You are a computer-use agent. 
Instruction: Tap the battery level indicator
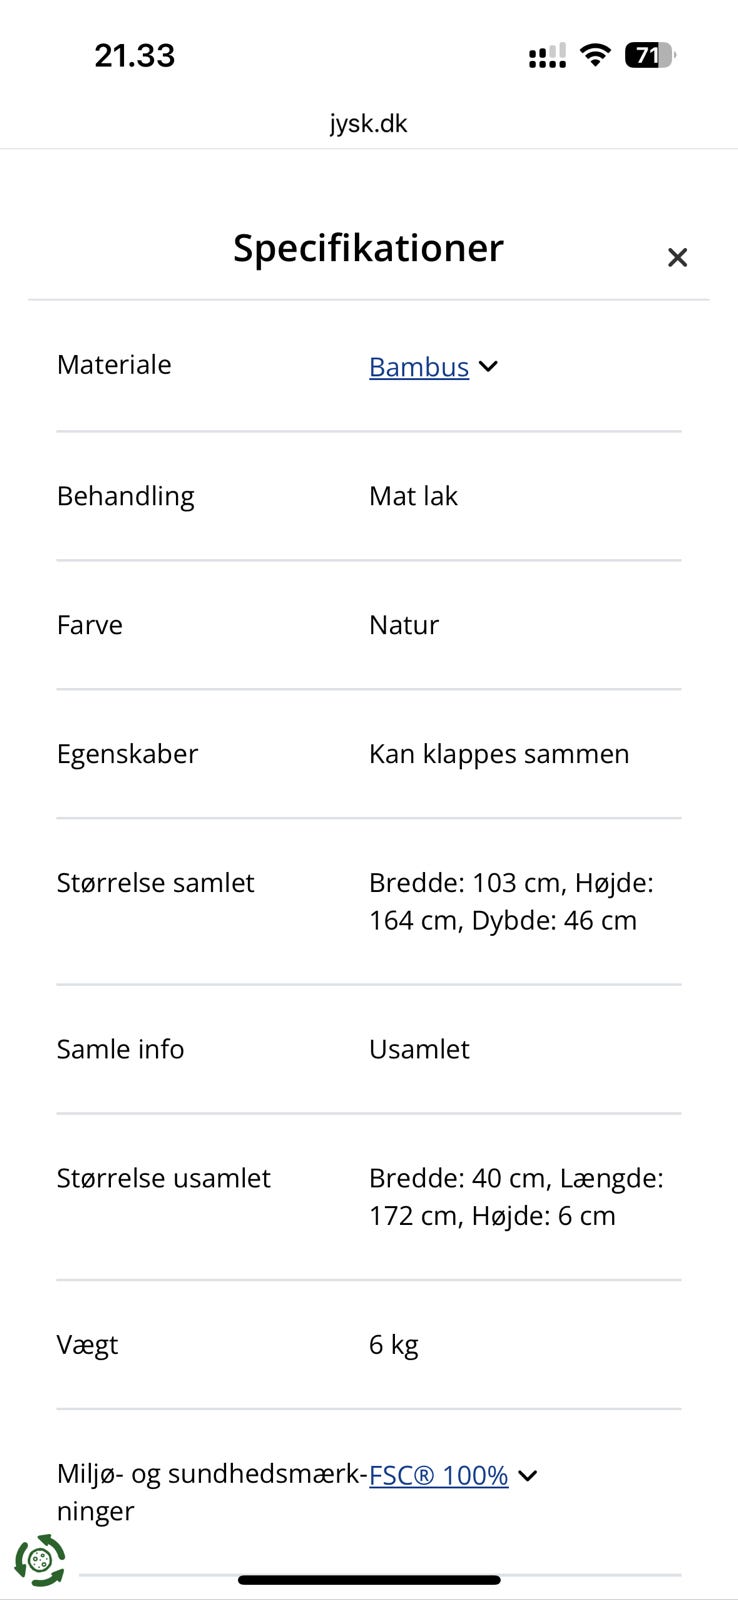(x=649, y=55)
